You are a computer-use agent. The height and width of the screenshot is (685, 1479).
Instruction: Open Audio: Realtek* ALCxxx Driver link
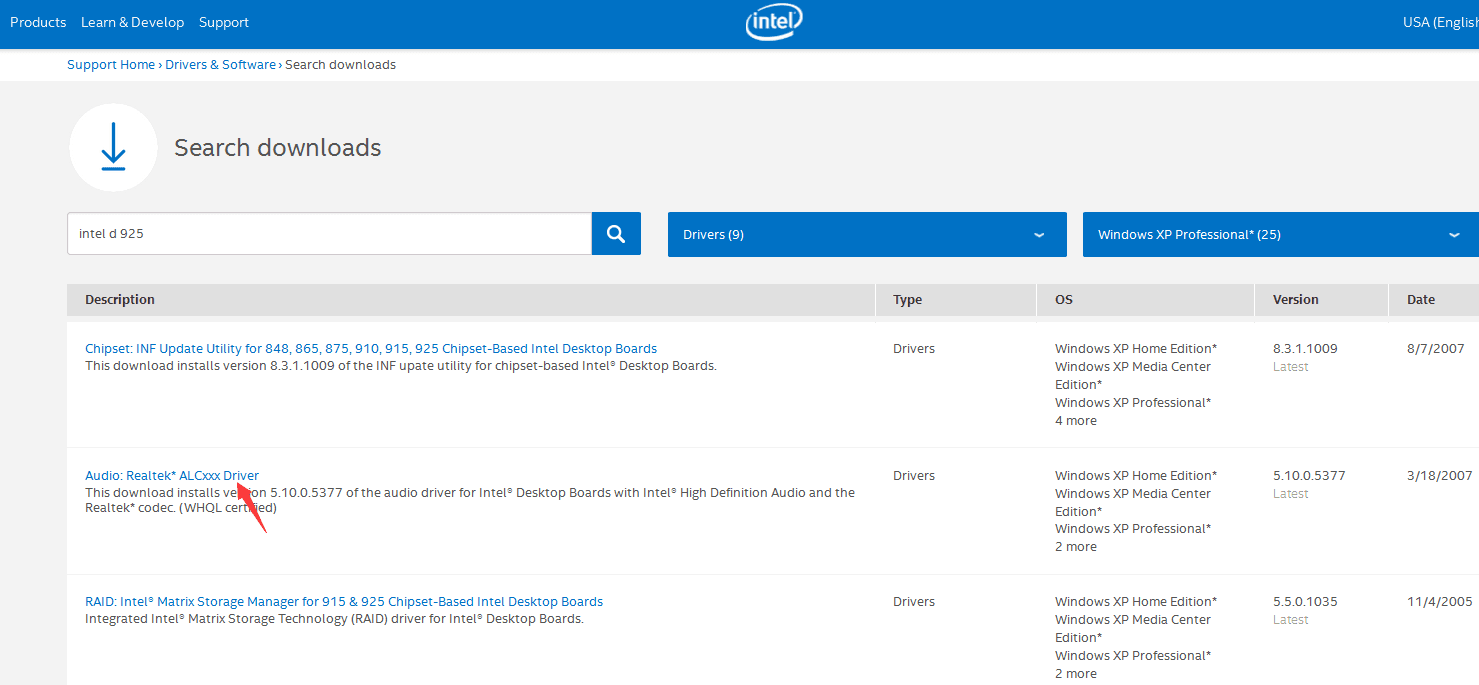[172, 475]
